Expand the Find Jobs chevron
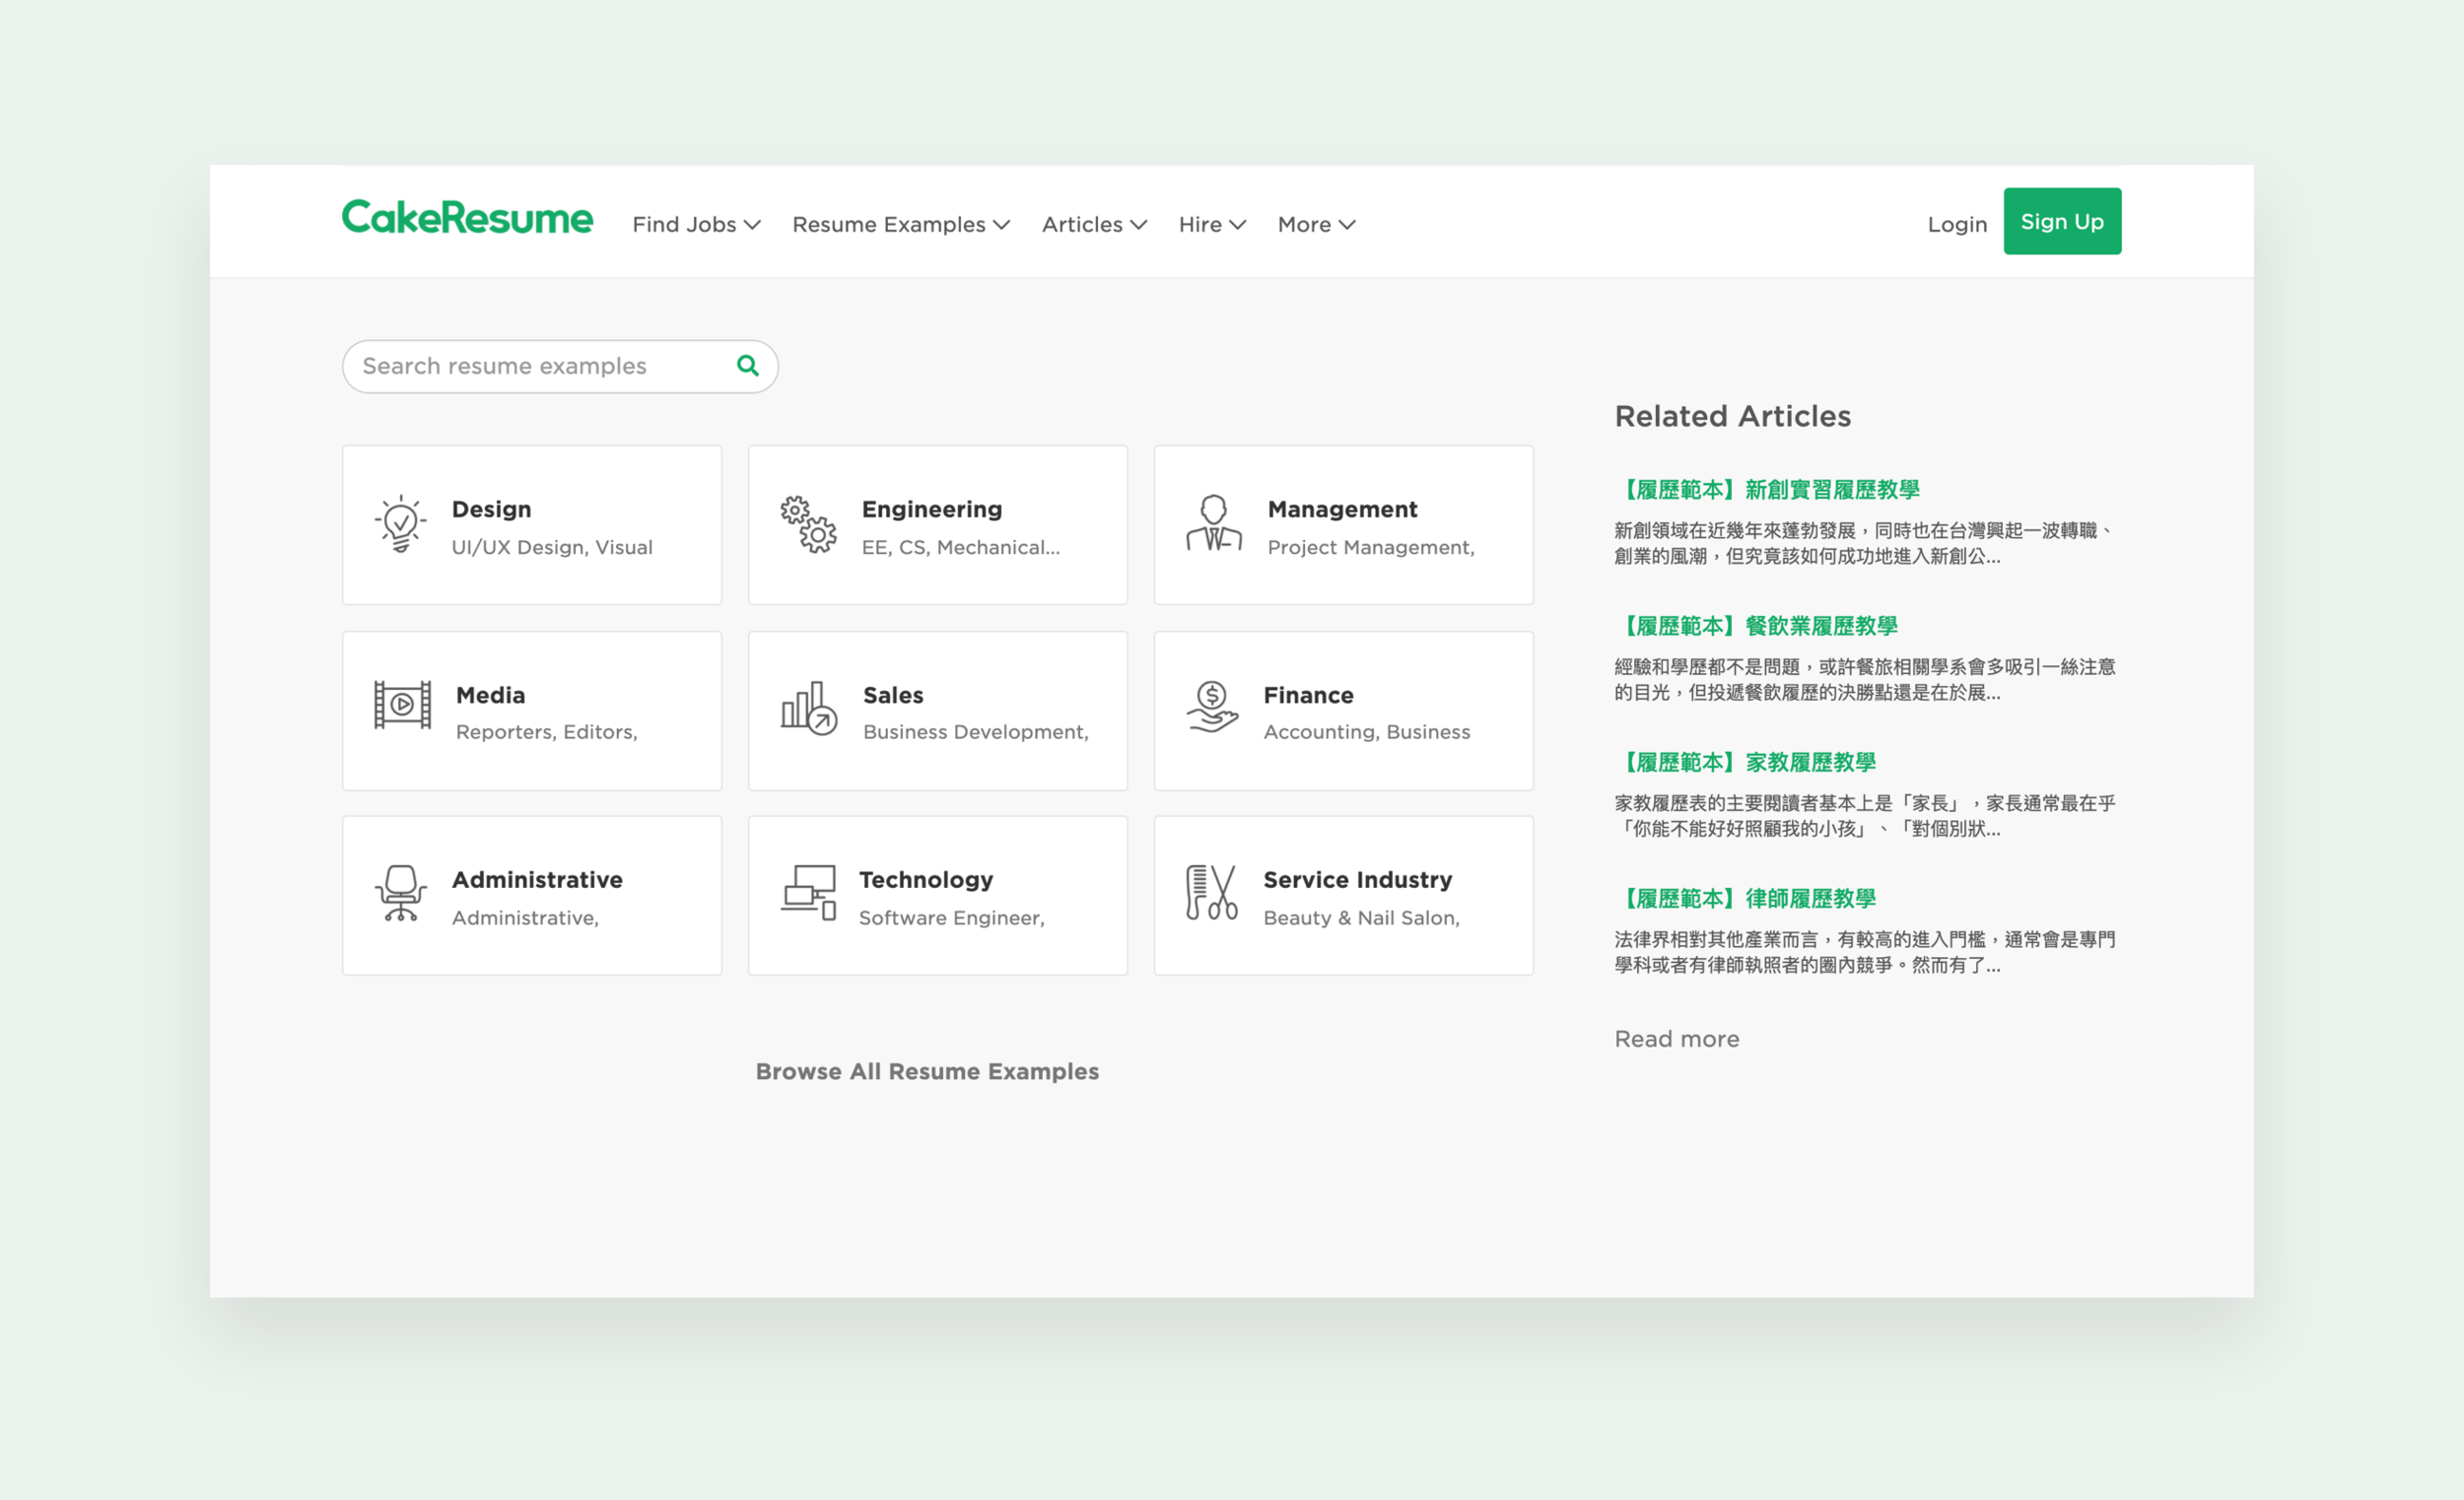This screenshot has height=1500, width=2464. coord(752,225)
